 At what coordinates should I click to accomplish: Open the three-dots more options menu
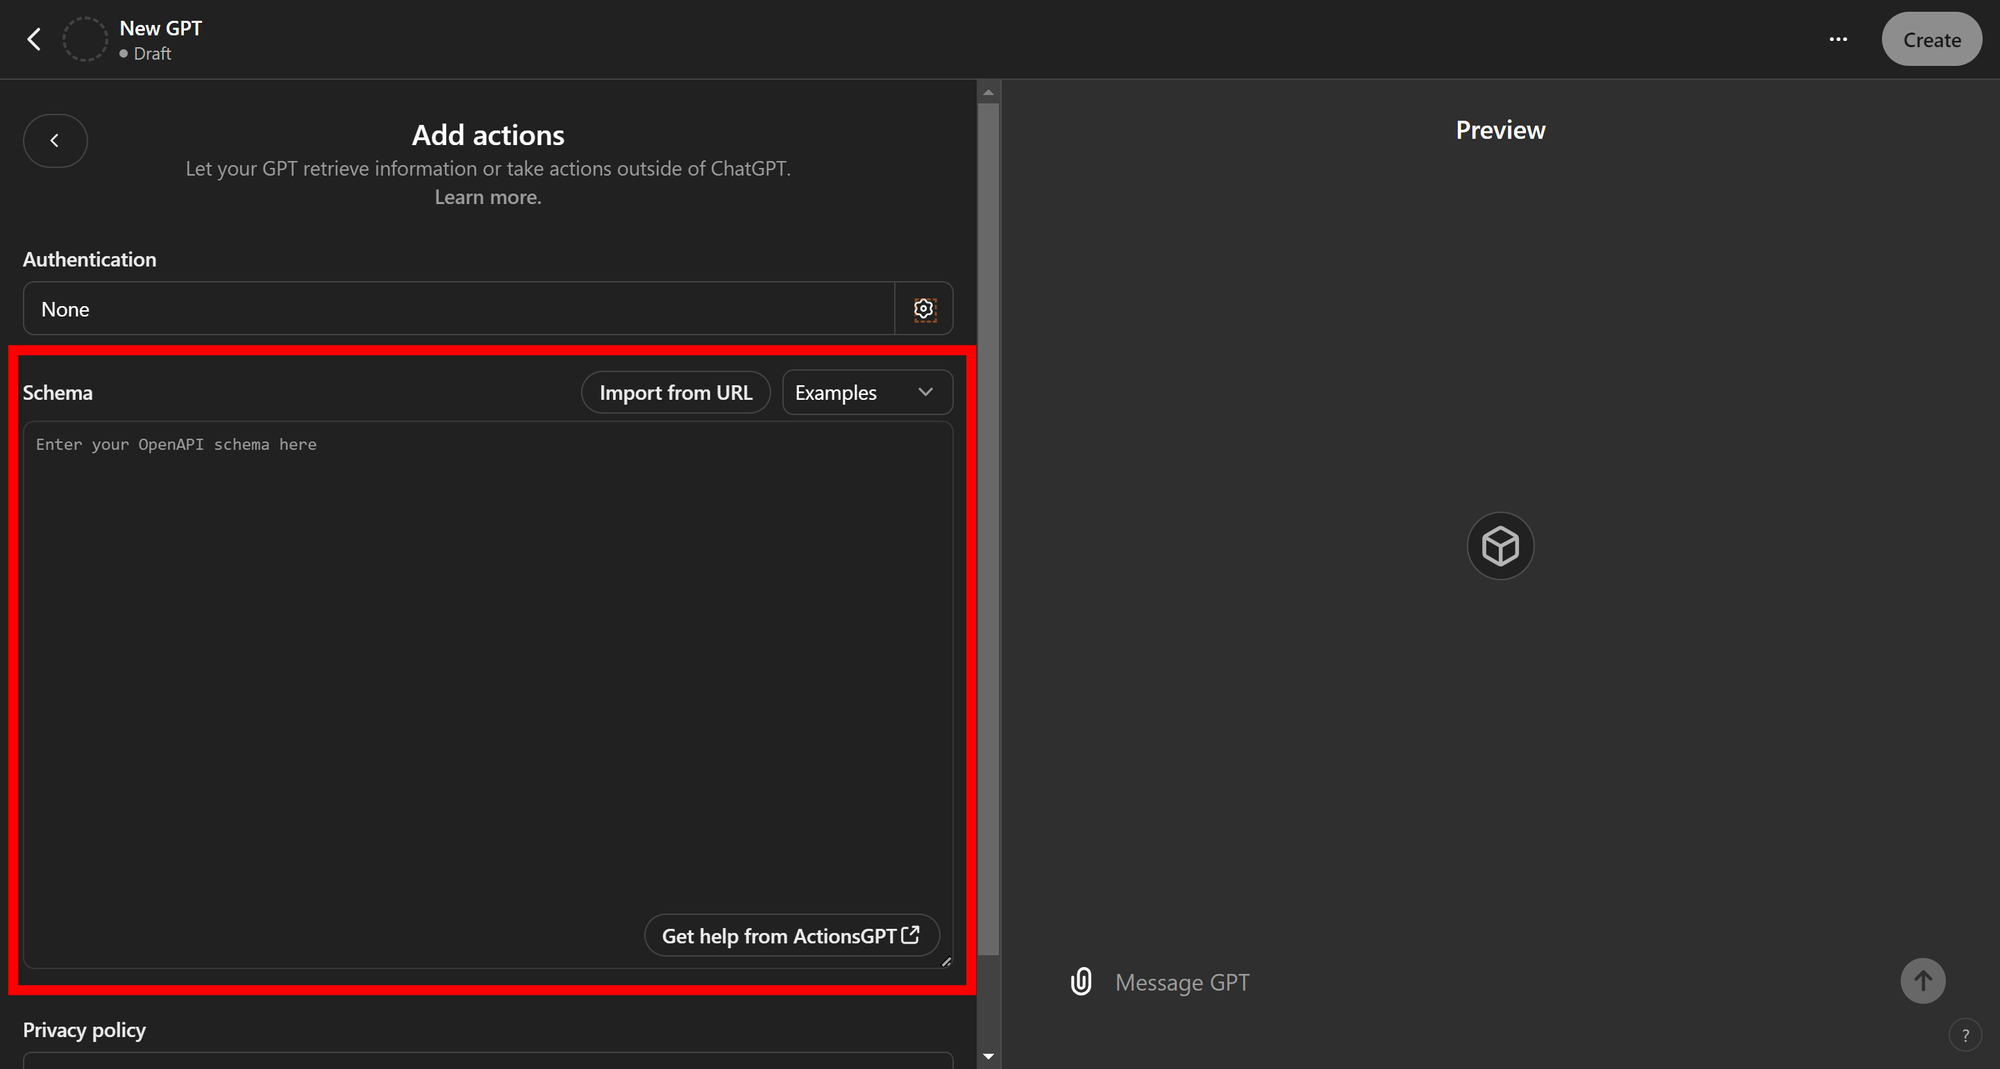pyautogui.click(x=1838, y=40)
